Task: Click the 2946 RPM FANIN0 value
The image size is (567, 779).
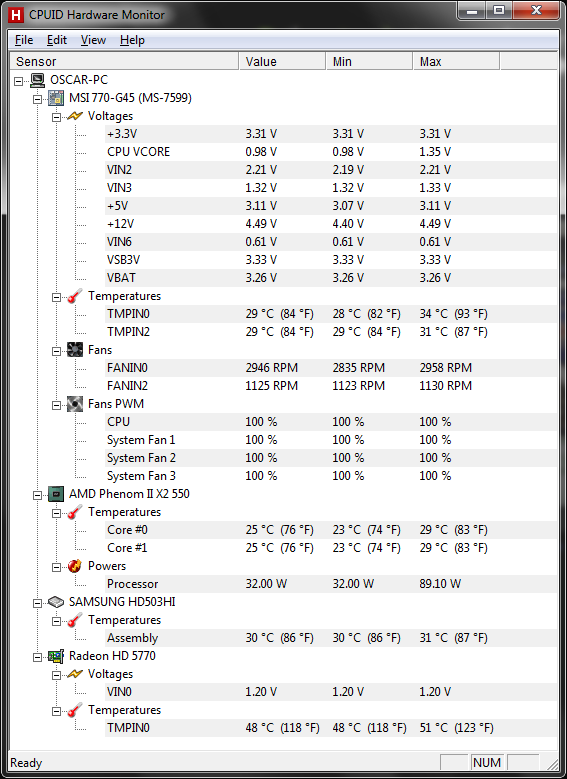Action: tap(272, 368)
